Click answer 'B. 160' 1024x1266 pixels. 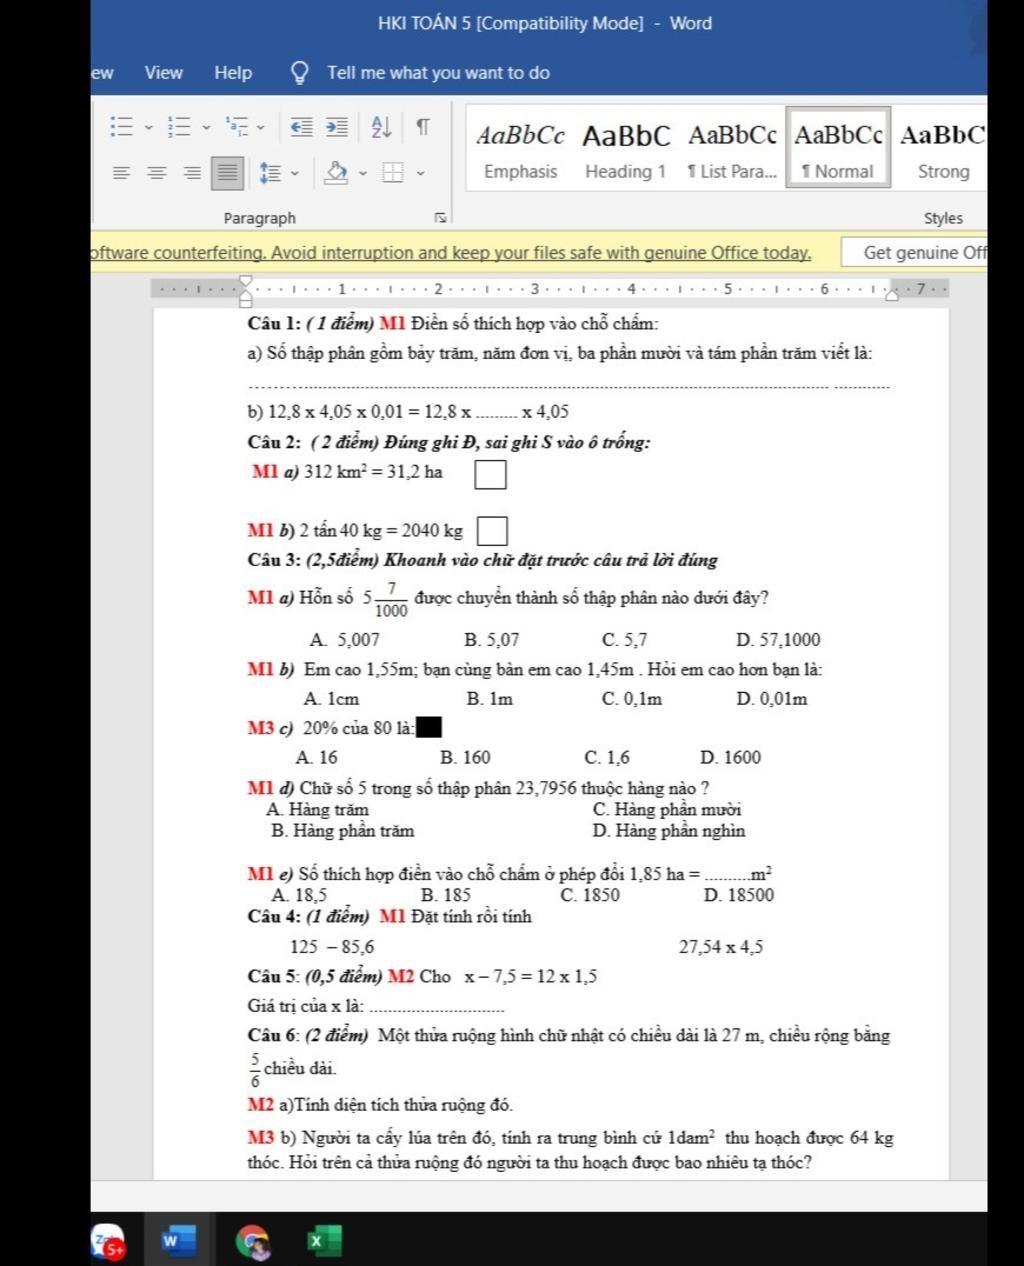[465, 758]
